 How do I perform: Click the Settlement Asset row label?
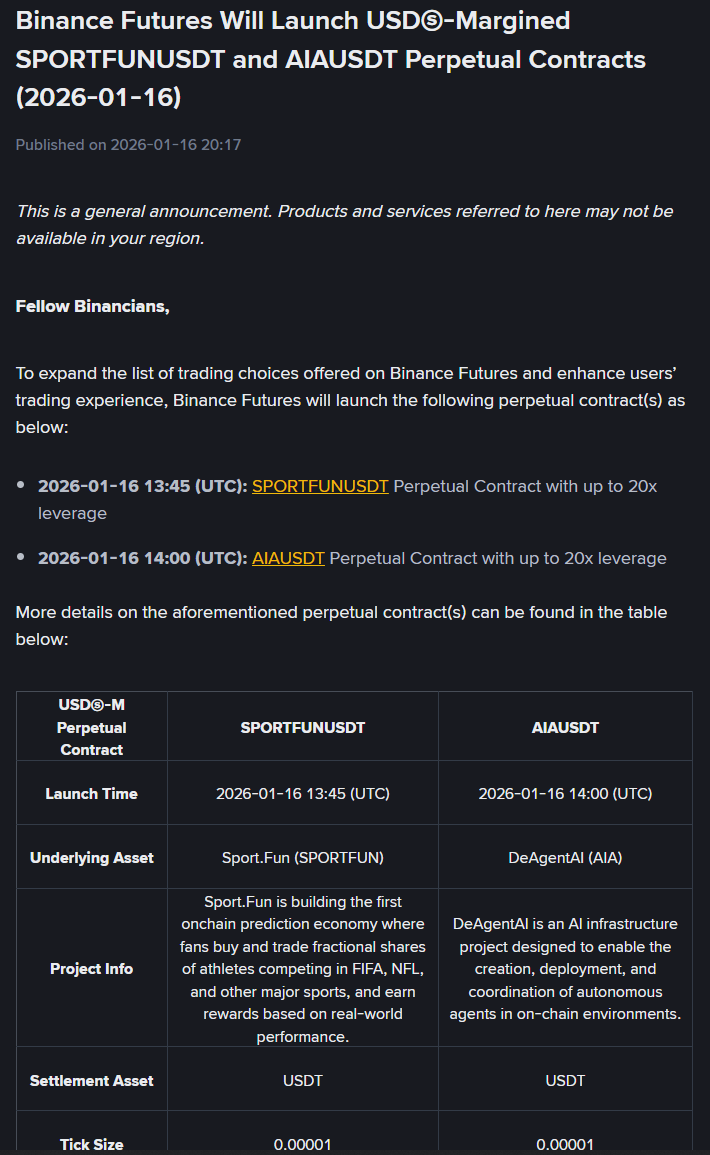point(91,1081)
